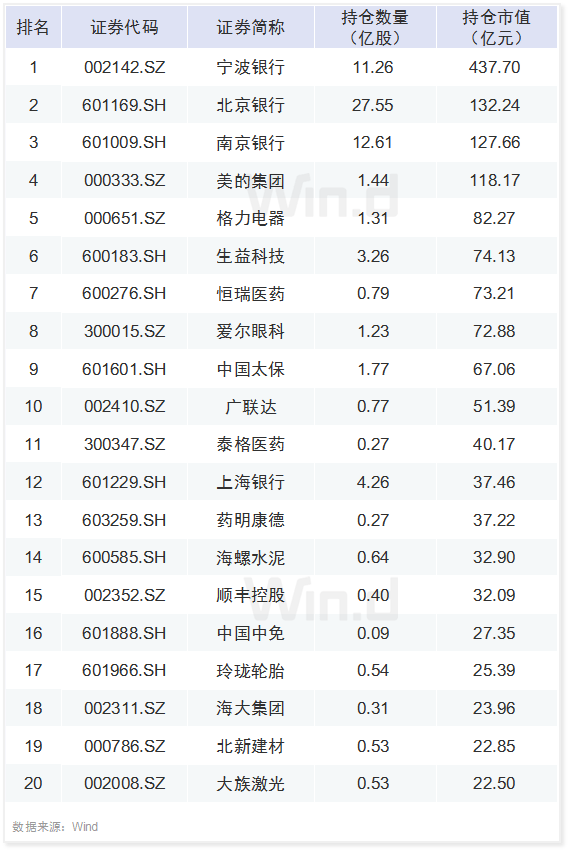Image resolution: width=570 pixels, height=852 pixels.
Task: Click market value 37.22
Action: tap(494, 521)
